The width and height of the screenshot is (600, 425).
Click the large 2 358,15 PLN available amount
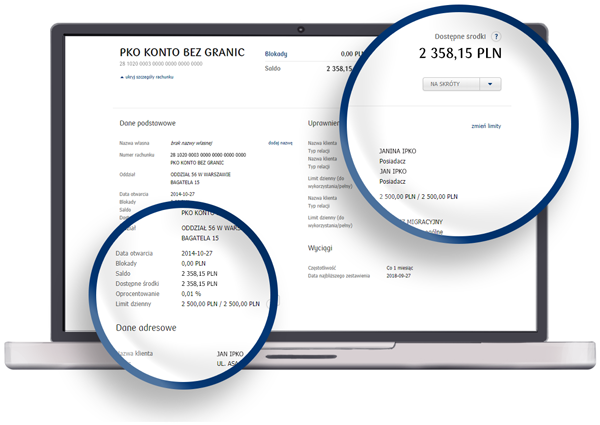pos(460,54)
